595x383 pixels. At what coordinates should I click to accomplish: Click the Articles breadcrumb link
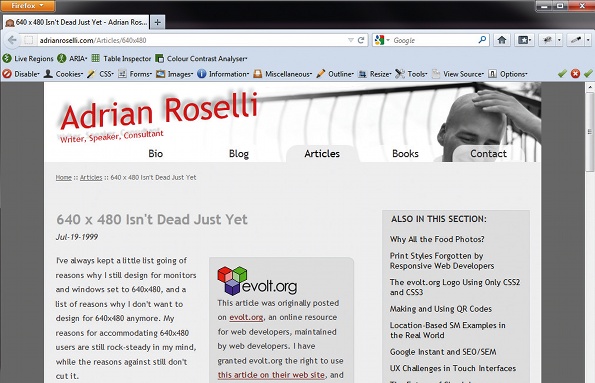pyautogui.click(x=91, y=177)
